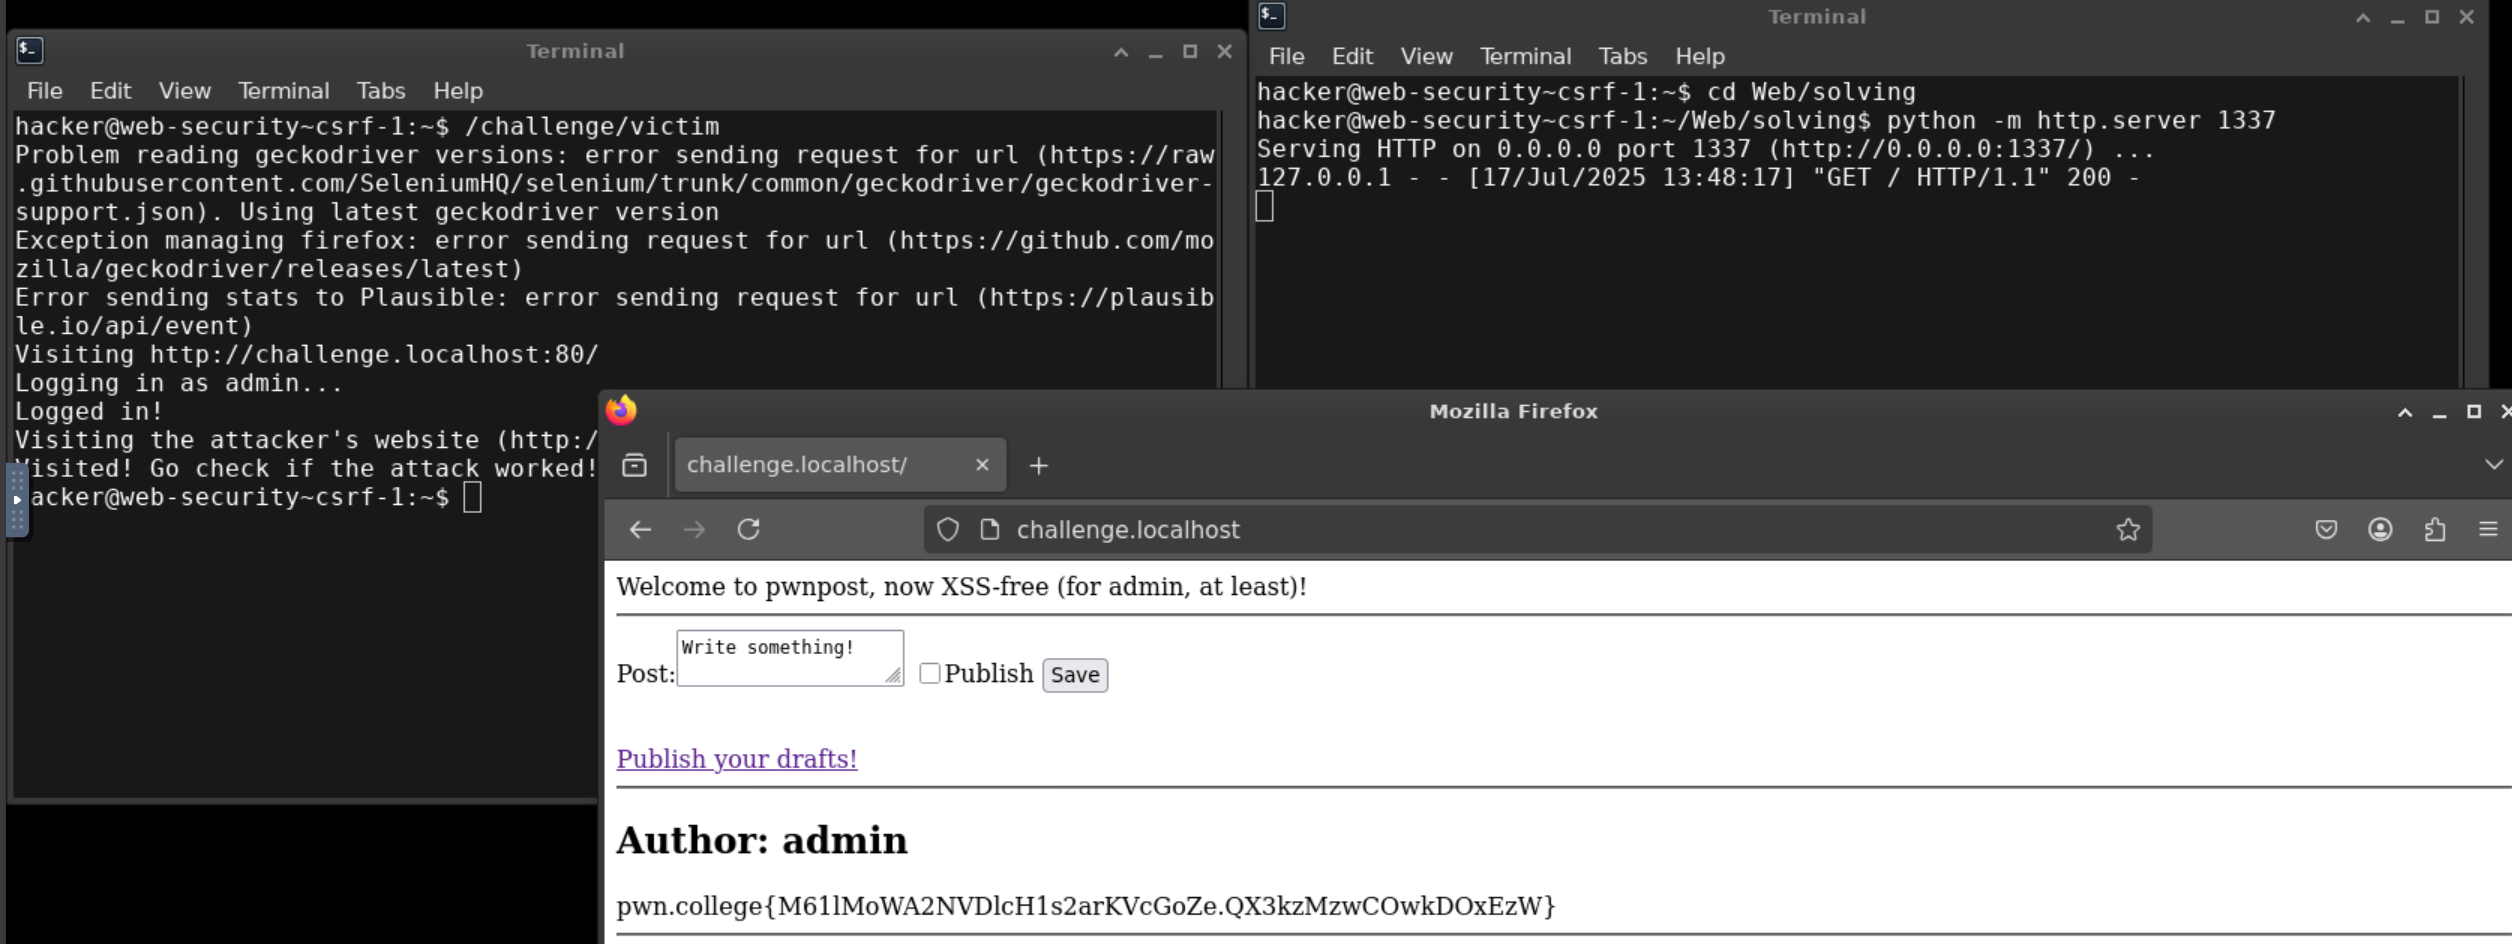Open Edit menu in left terminal
Viewport: 2512px width, 944px height.
110,91
